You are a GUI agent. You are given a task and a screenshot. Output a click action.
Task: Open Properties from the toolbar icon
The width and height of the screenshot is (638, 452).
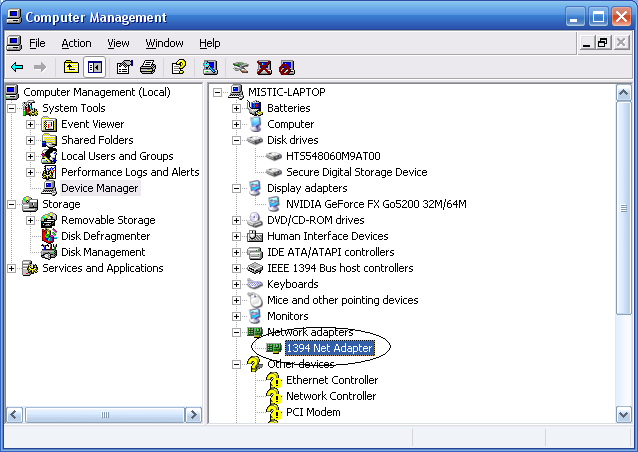tap(125, 67)
